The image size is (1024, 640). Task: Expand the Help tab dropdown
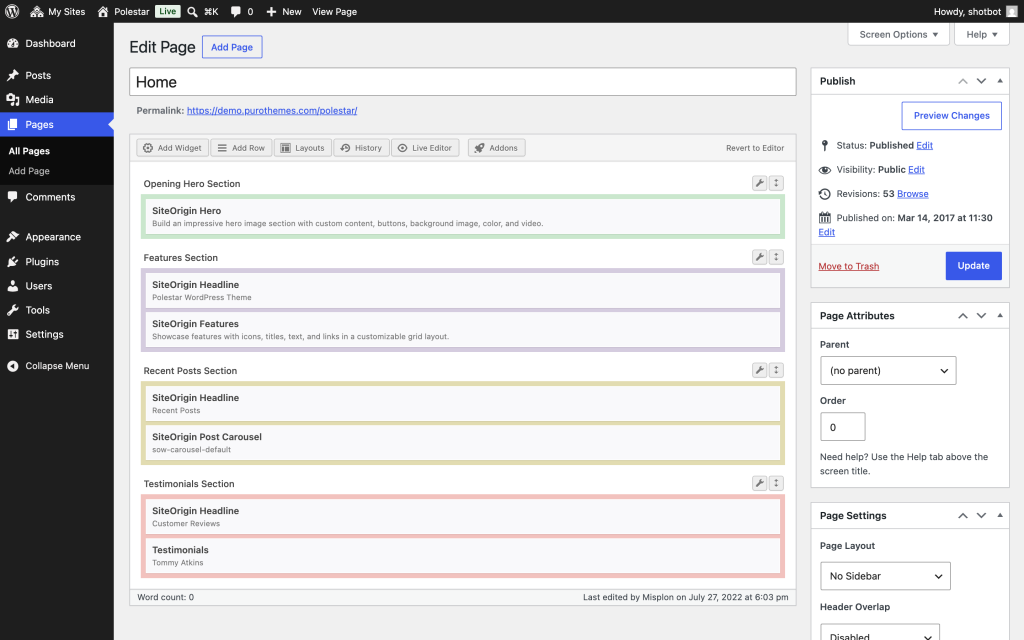coord(982,35)
